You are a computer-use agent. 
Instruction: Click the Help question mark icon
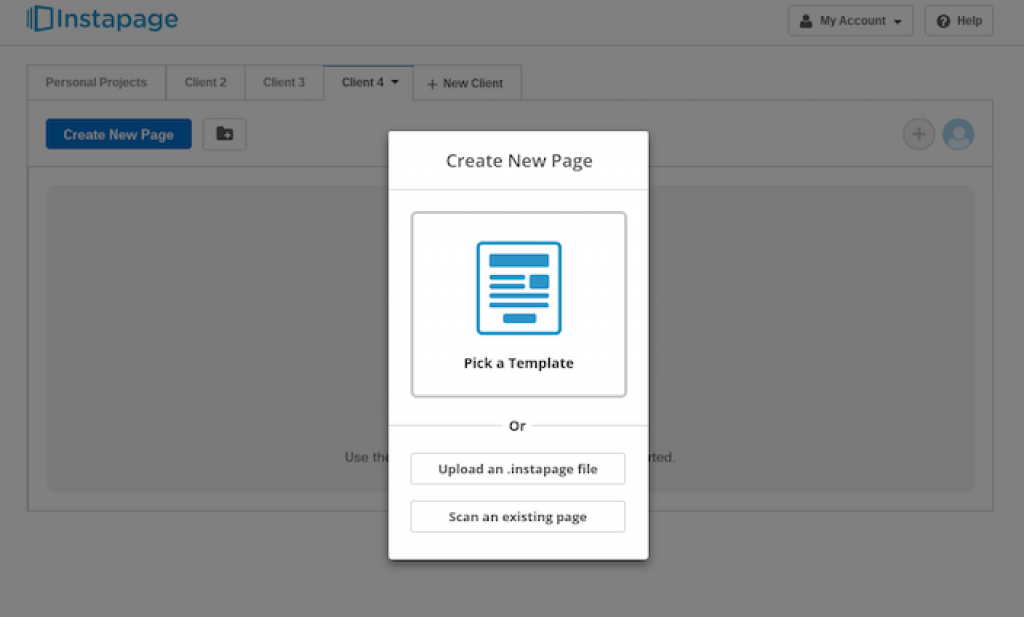[x=943, y=21]
